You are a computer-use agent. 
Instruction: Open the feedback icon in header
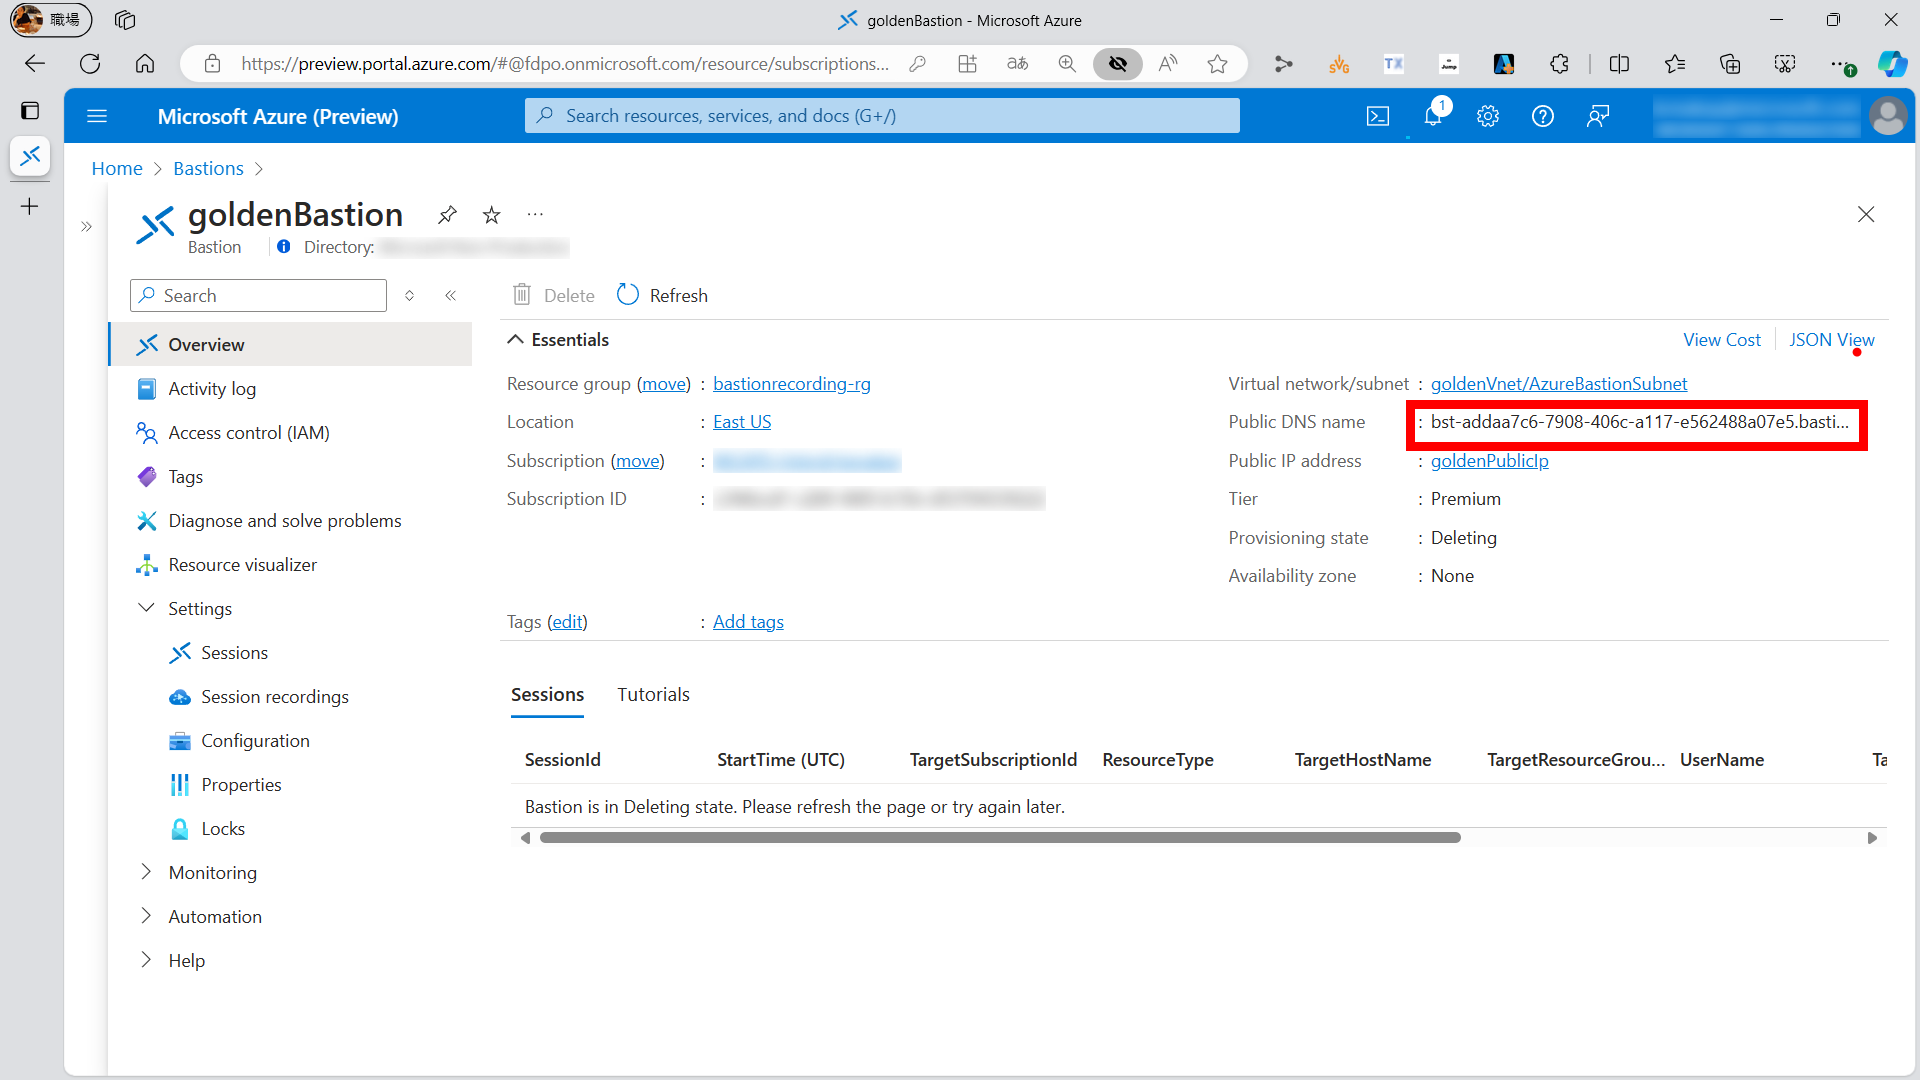pyautogui.click(x=1598, y=116)
